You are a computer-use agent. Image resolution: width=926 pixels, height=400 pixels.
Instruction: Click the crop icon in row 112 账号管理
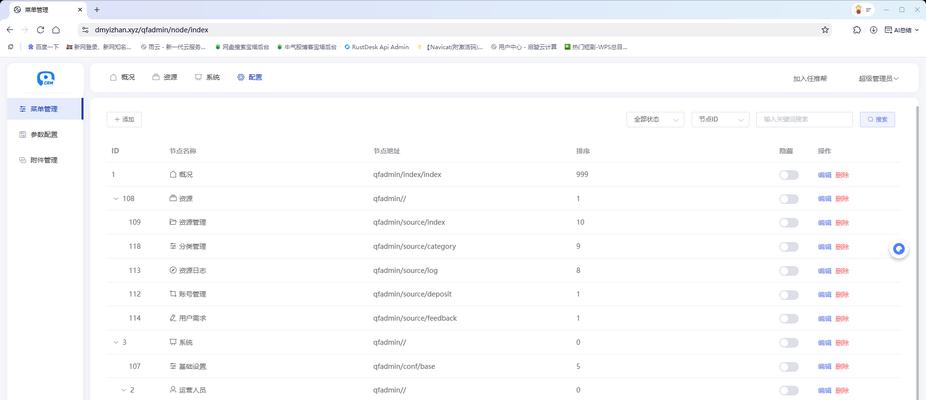pyautogui.click(x=173, y=294)
